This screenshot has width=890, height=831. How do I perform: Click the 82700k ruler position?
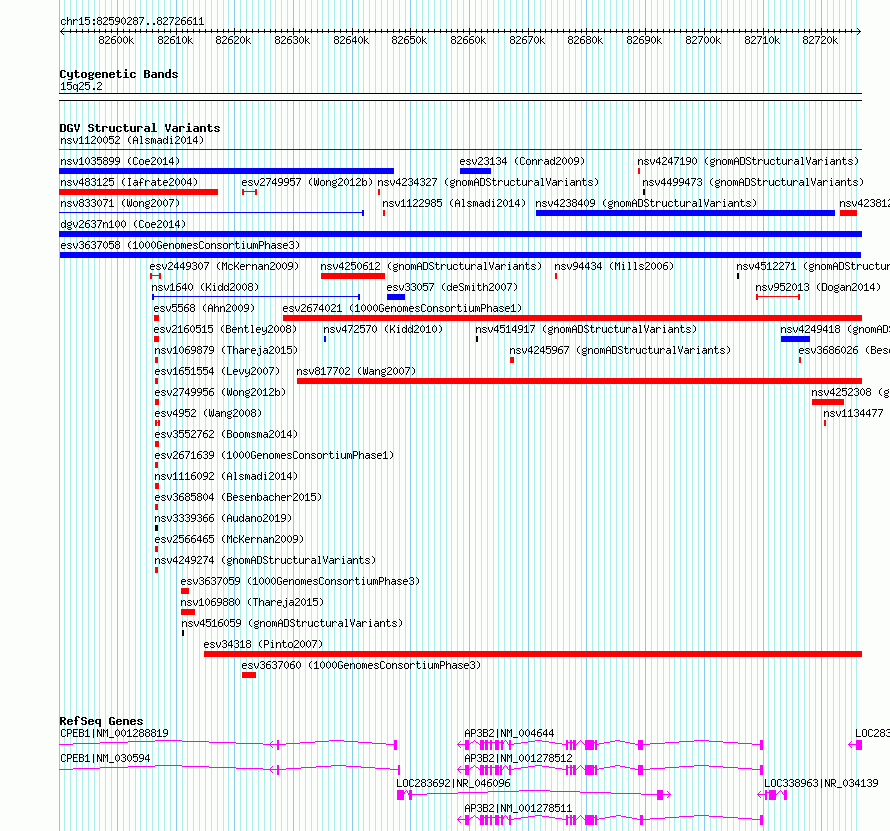(x=703, y=40)
